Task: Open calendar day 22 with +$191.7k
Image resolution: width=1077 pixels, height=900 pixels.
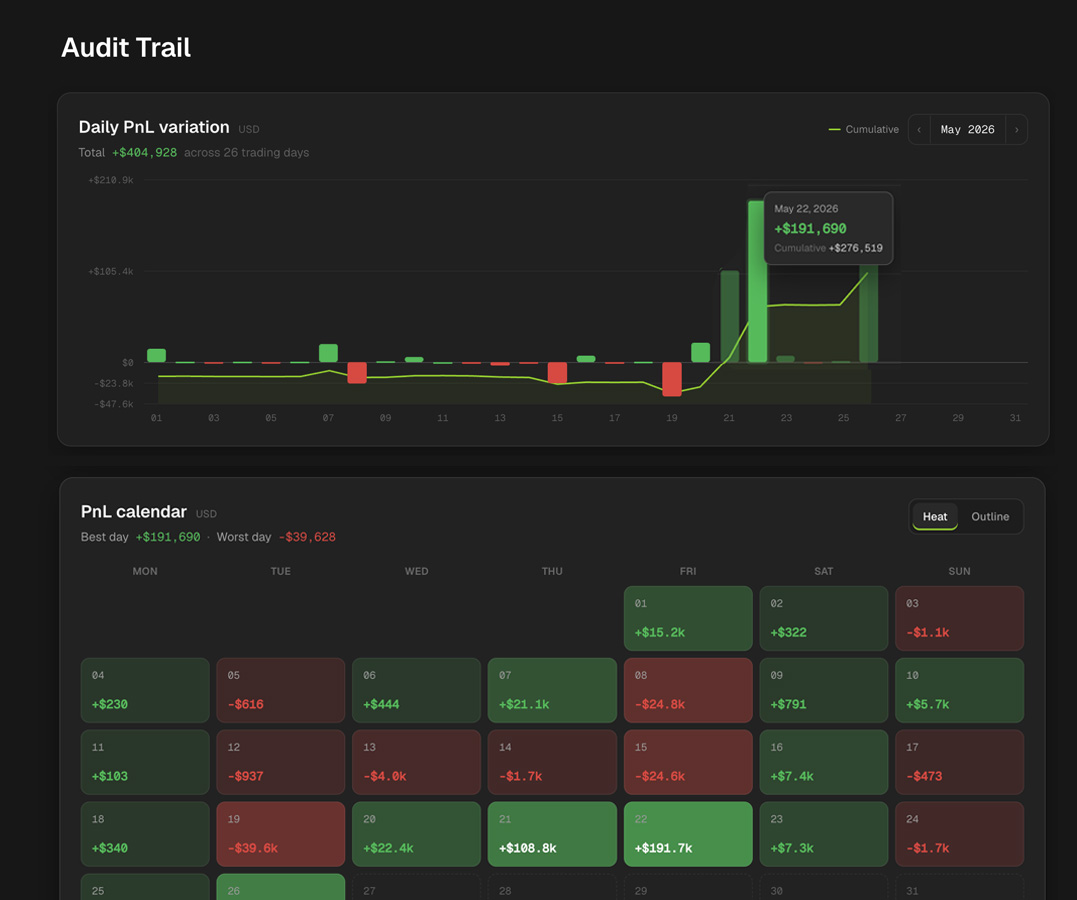Action: click(688, 834)
